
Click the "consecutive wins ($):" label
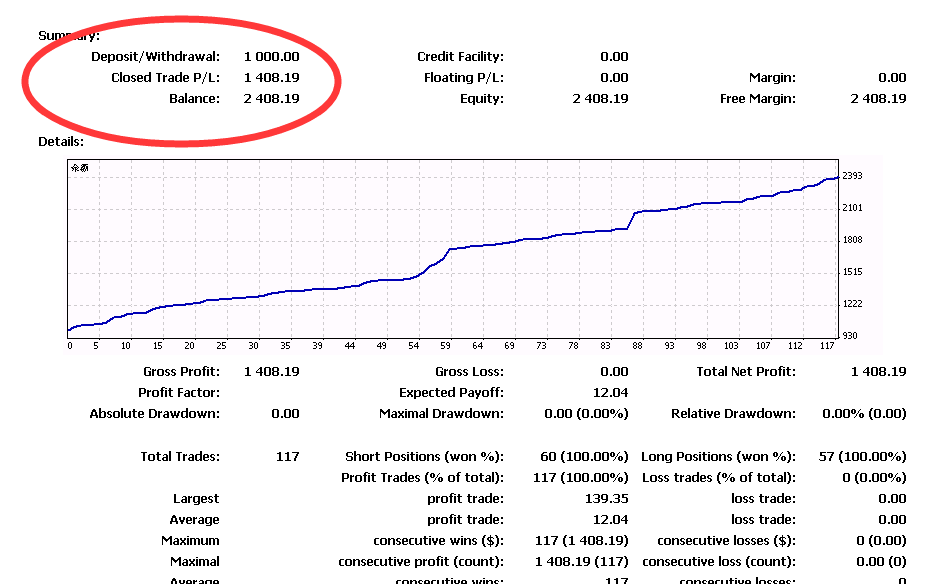click(x=439, y=541)
